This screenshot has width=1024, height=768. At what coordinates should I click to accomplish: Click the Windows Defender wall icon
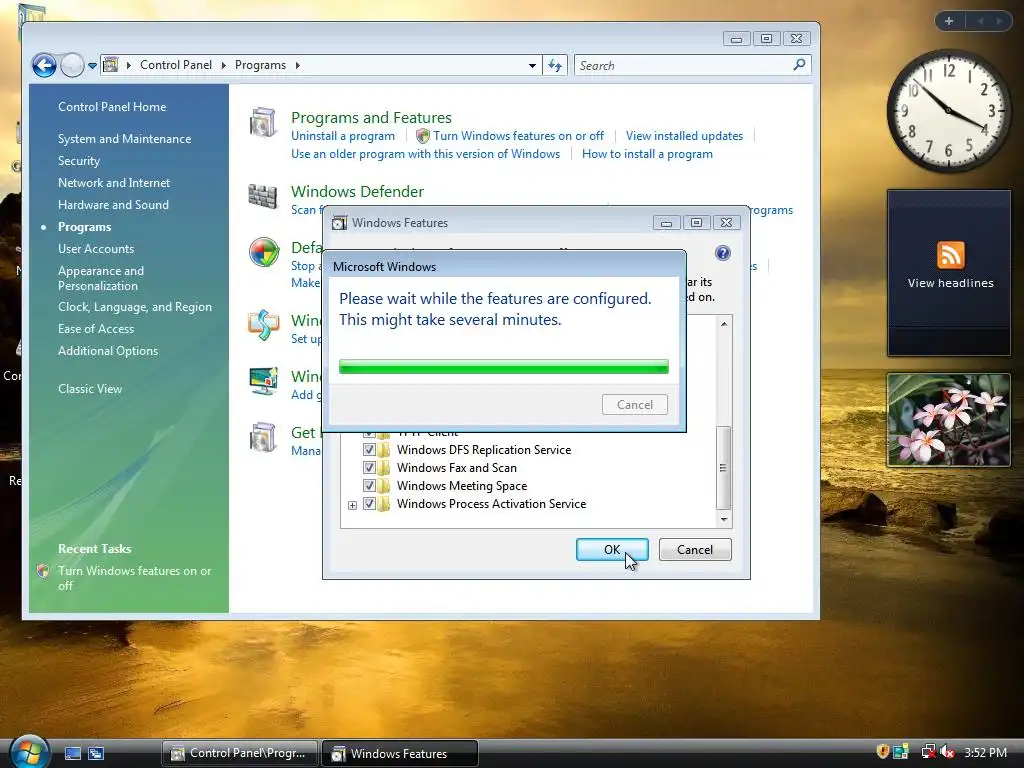tap(263, 196)
